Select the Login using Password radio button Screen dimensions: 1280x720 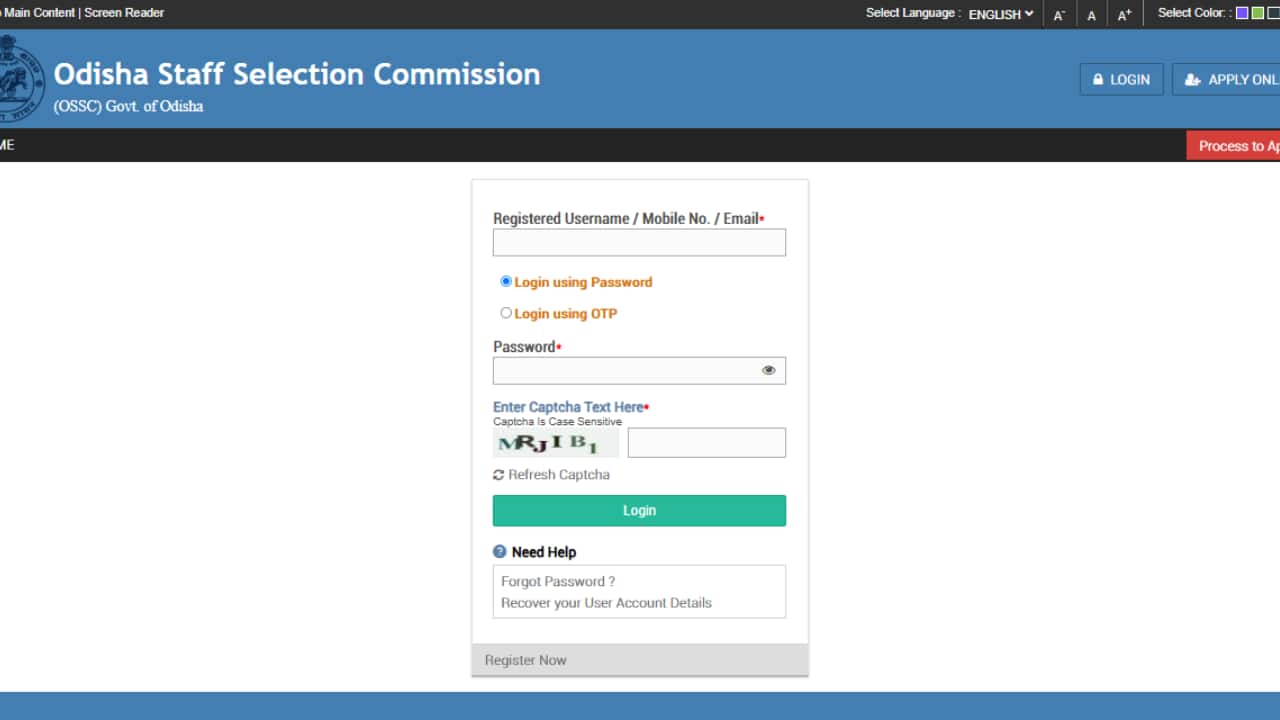pos(506,282)
